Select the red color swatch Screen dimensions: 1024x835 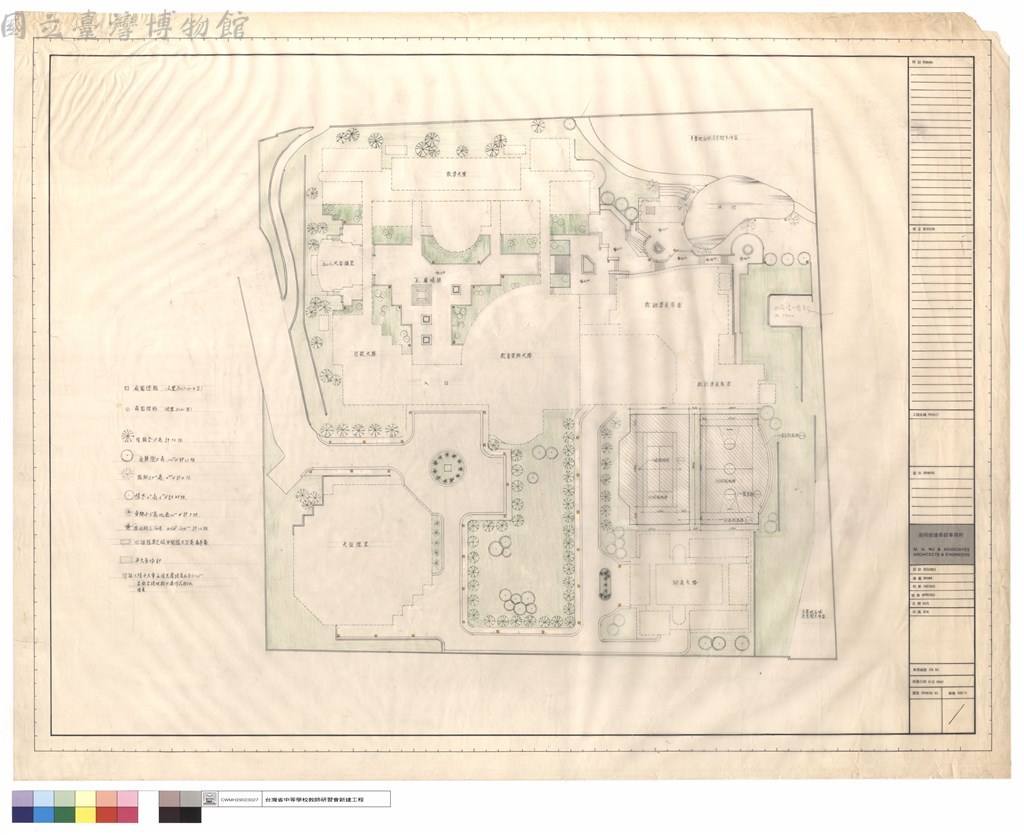106,815
